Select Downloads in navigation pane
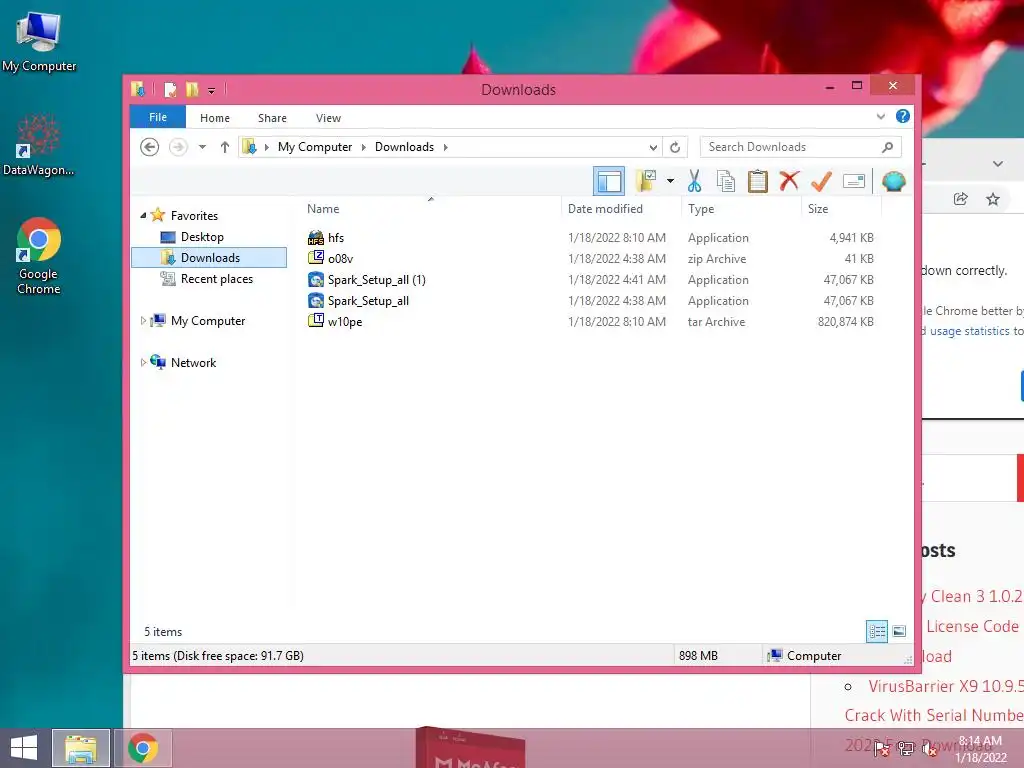This screenshot has height=768, width=1024. (x=209, y=257)
